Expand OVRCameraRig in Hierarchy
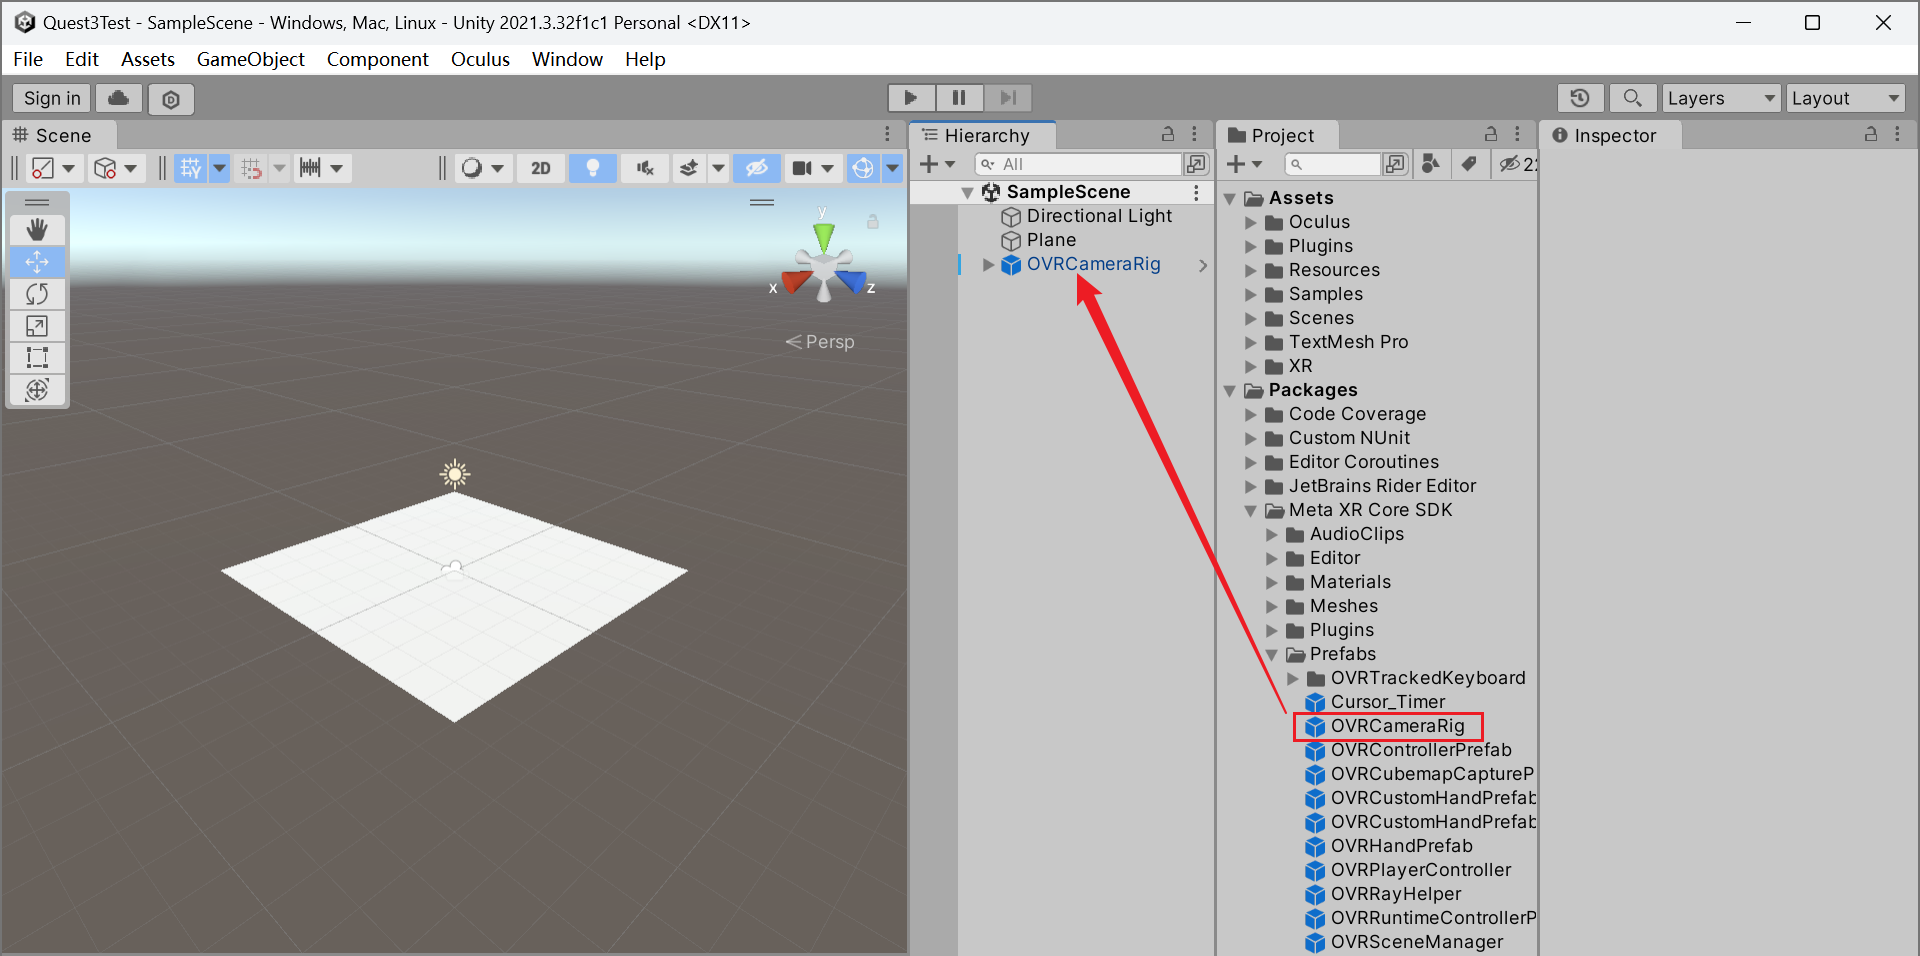The height and width of the screenshot is (956, 1920). (x=988, y=265)
